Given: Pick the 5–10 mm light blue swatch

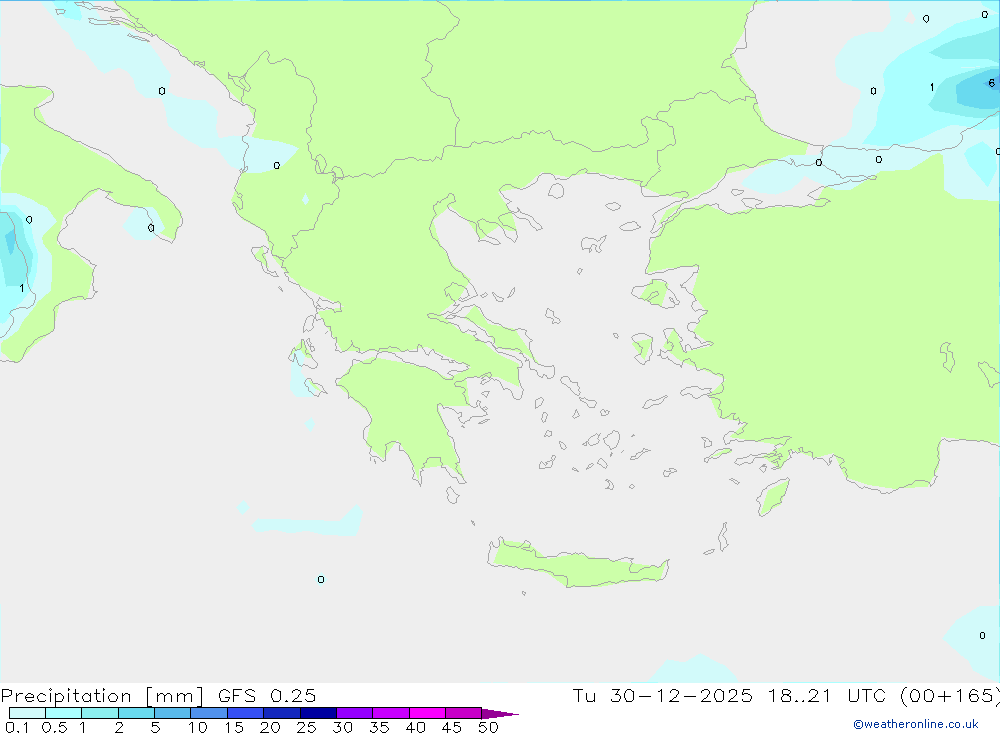Looking at the screenshot, I should click(x=173, y=713).
